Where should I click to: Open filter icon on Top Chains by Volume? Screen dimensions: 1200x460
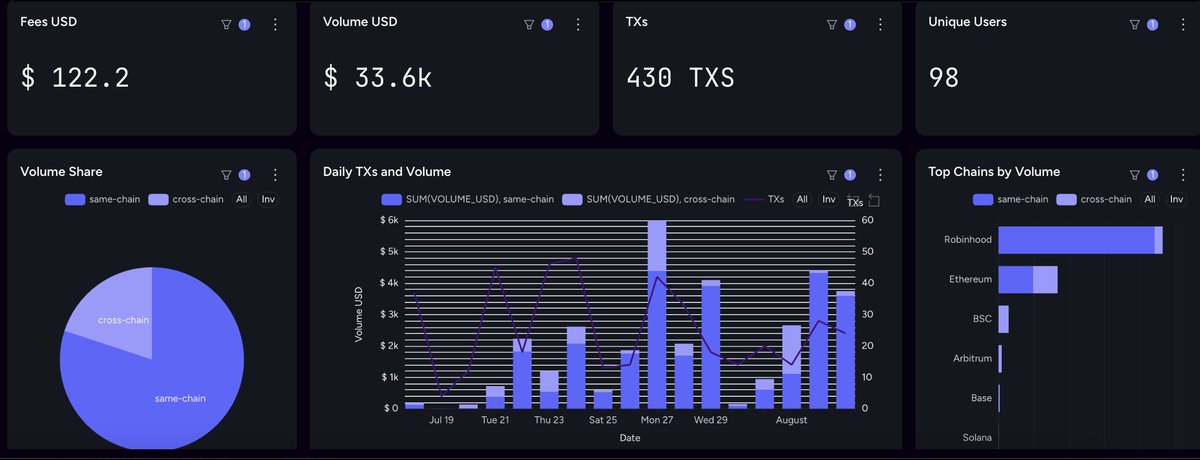pyautogui.click(x=1134, y=174)
